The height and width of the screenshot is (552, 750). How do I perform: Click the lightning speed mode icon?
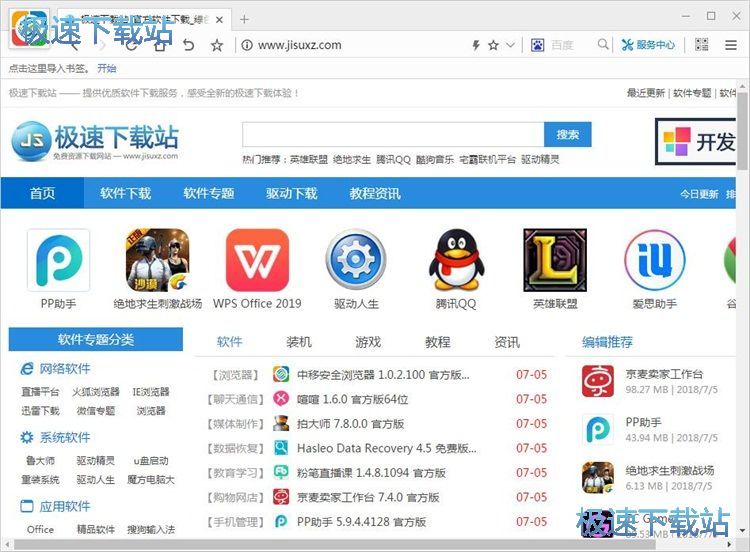(476, 45)
